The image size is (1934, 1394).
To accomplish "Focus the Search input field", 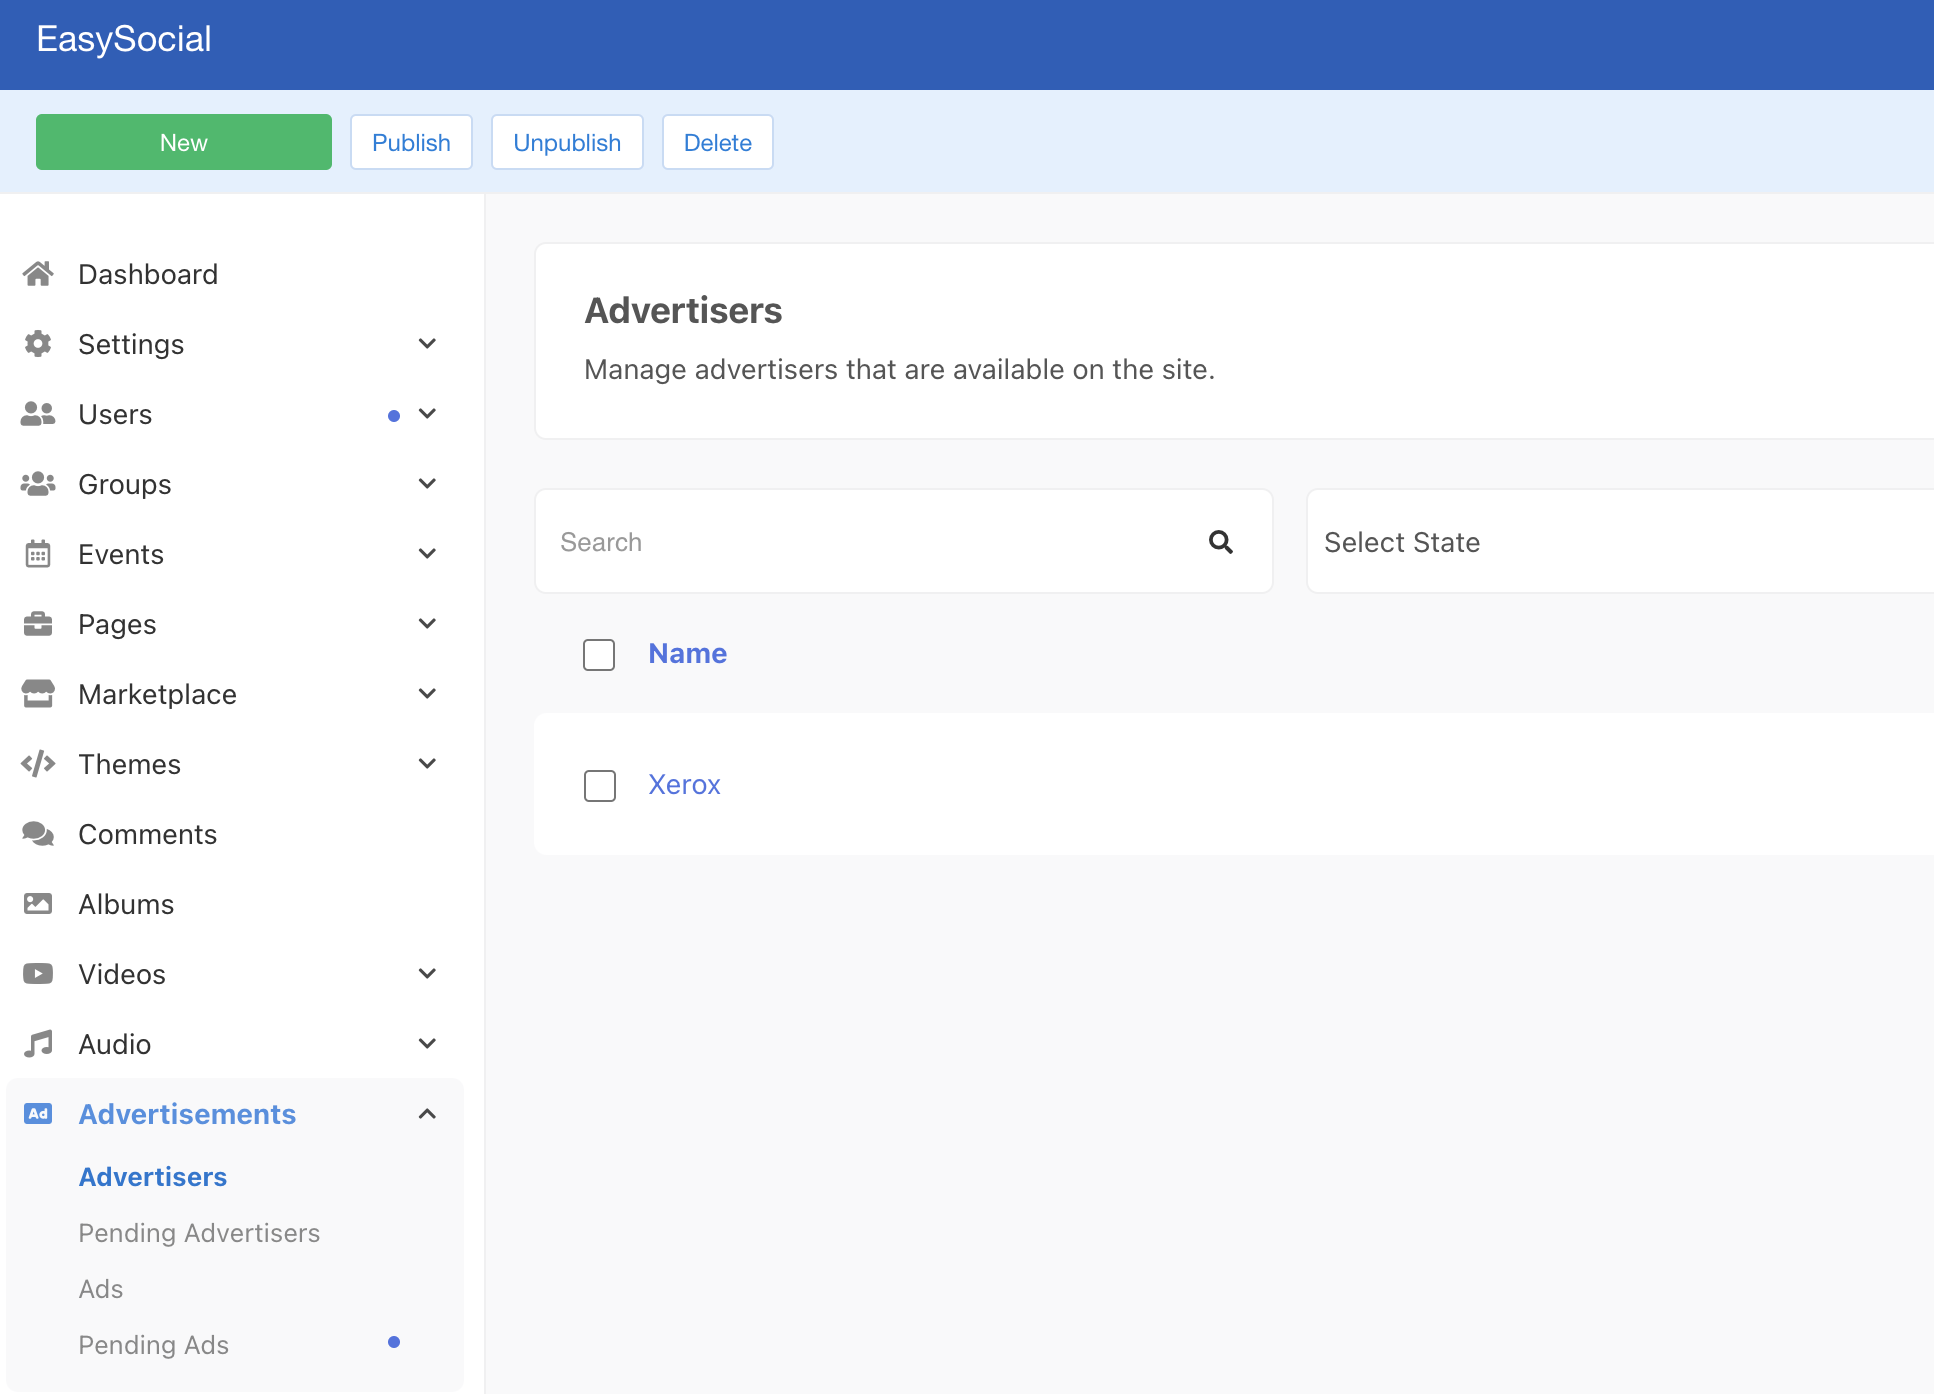I will click(x=904, y=542).
